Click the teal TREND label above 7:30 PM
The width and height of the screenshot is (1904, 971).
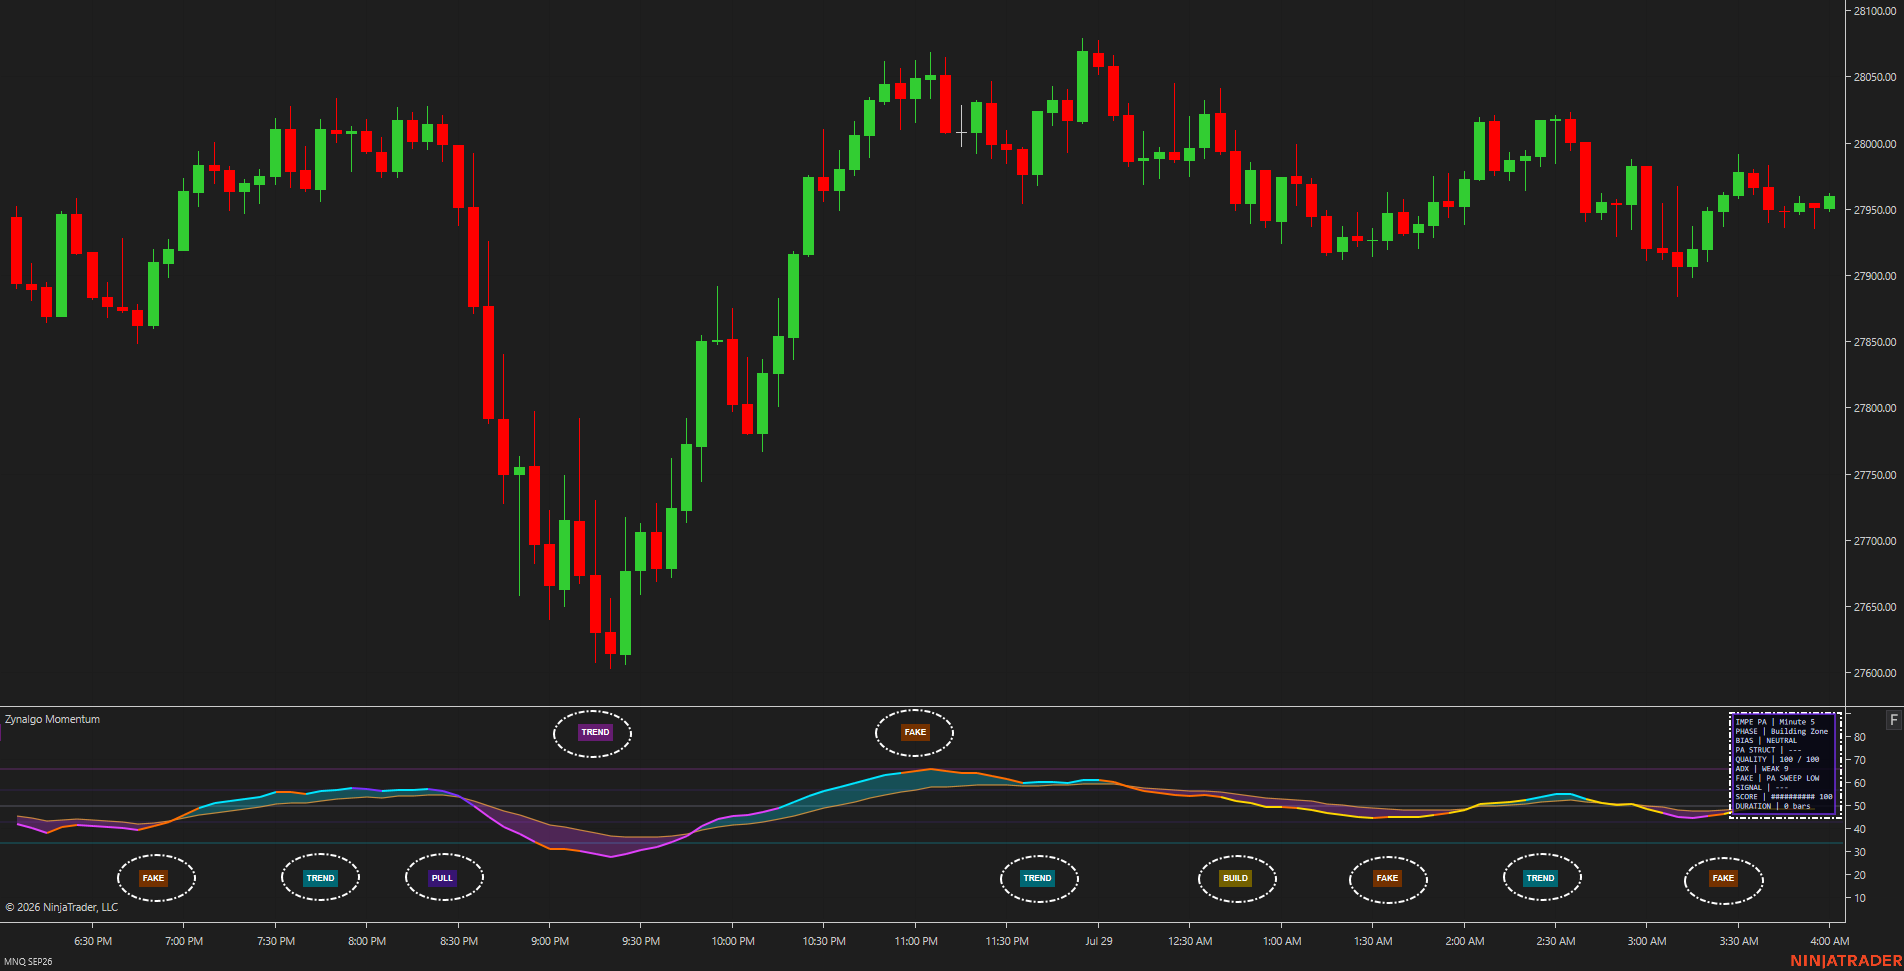pyautogui.click(x=320, y=878)
